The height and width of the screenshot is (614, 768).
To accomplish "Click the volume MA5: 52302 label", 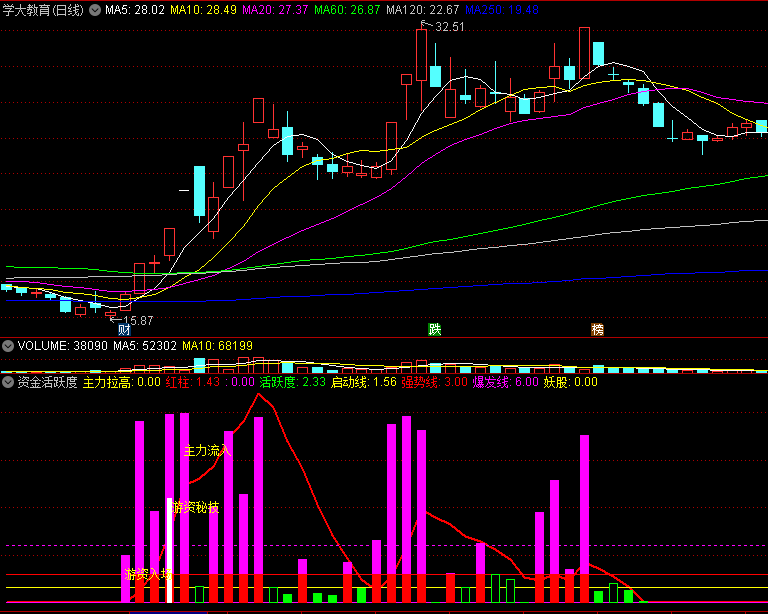I will click(x=145, y=346).
